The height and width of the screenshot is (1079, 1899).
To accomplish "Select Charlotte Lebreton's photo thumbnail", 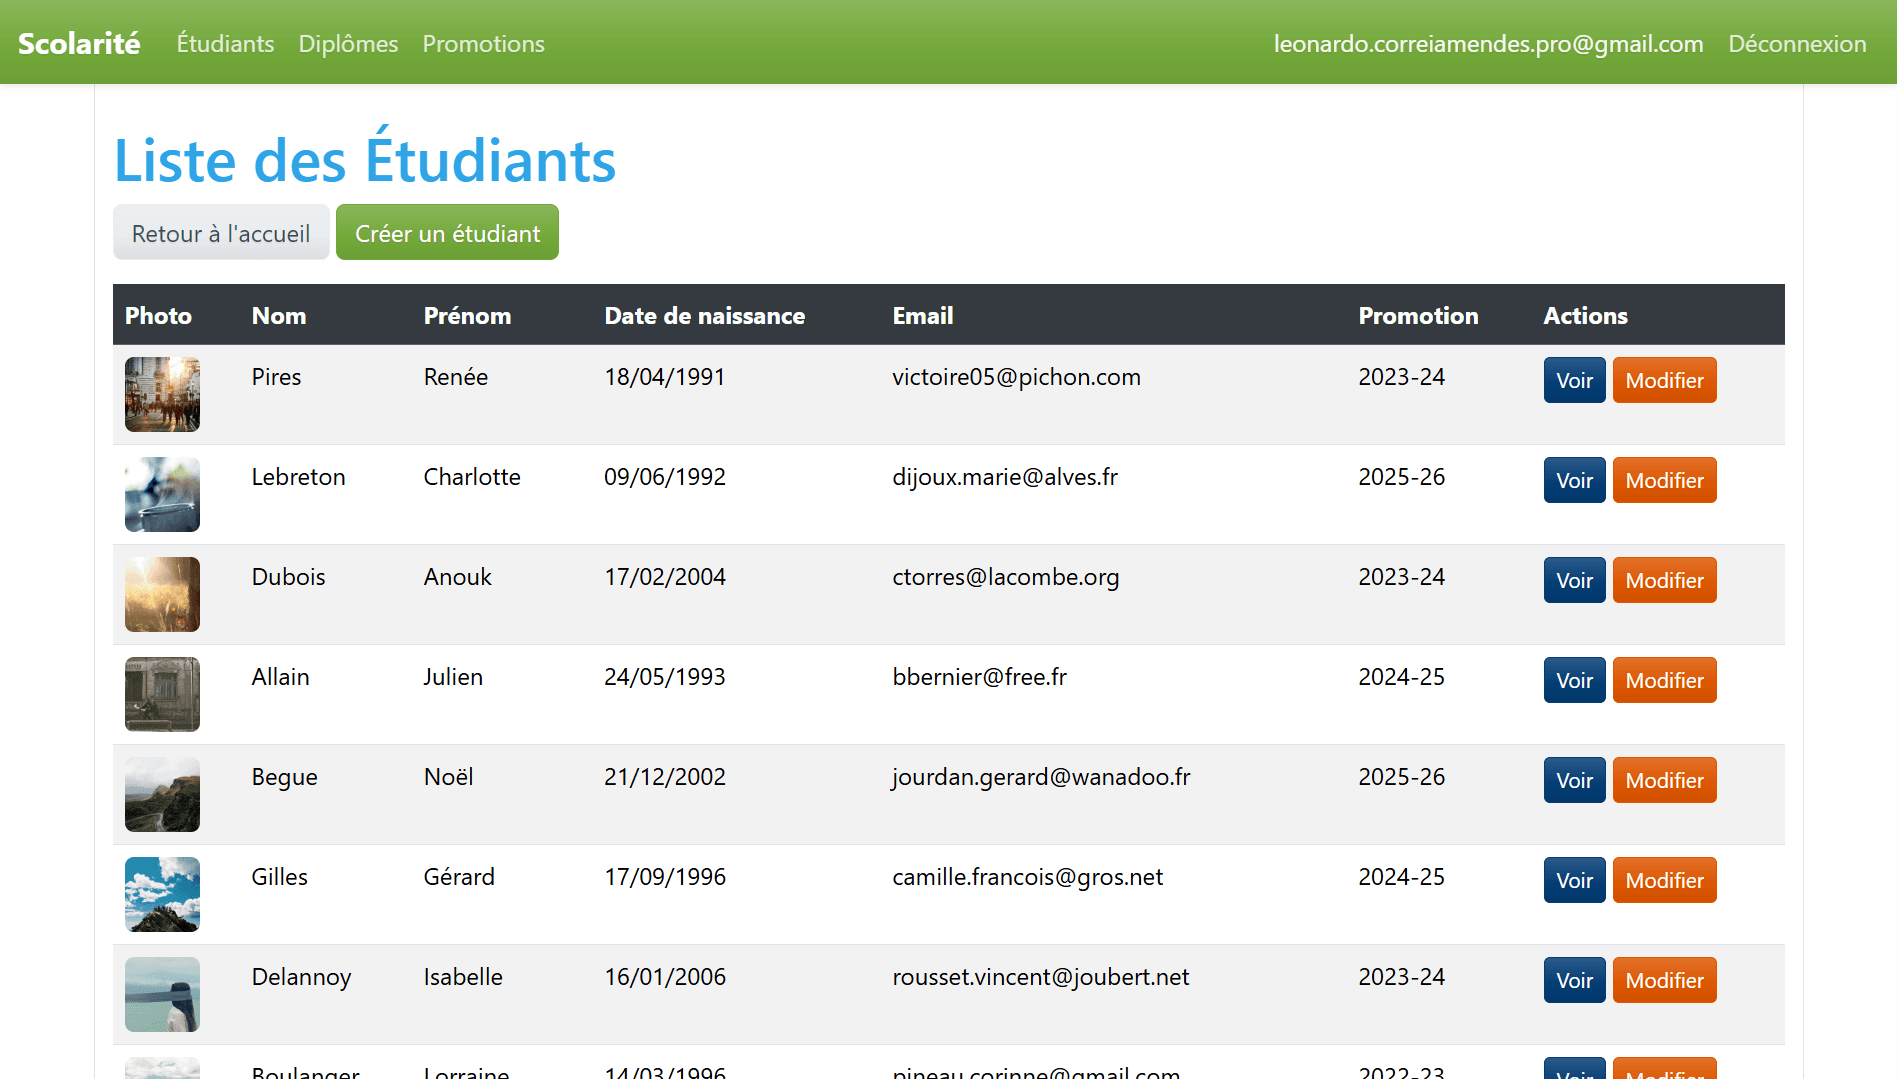I will (x=162, y=494).
